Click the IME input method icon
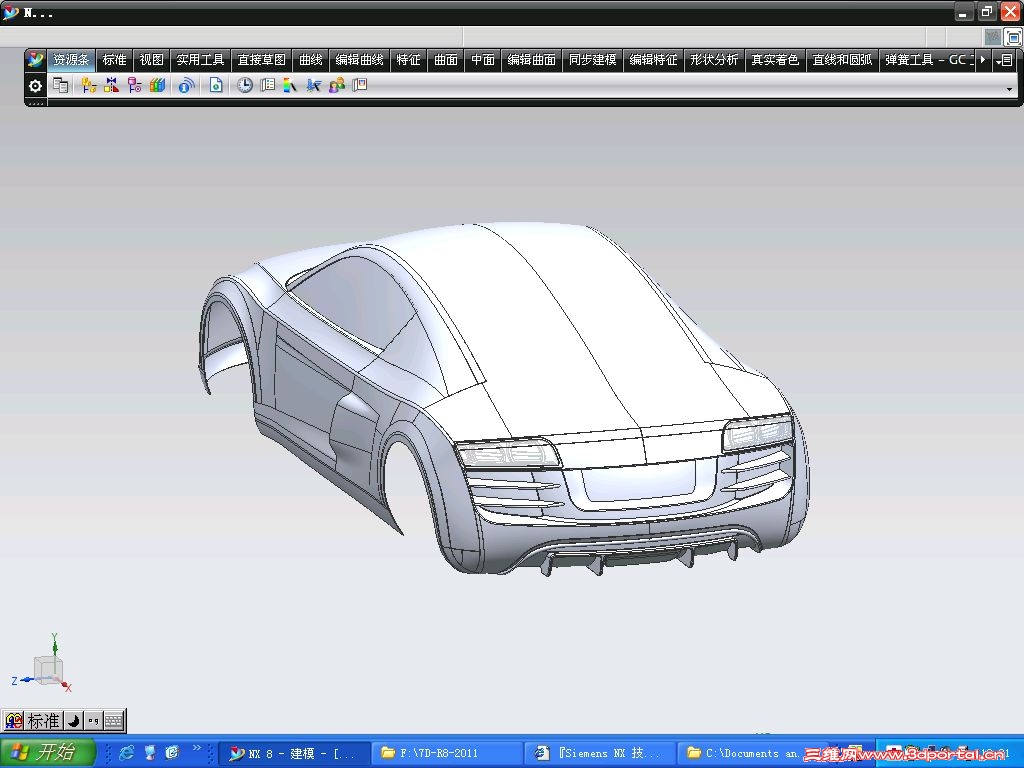 (x=14, y=721)
